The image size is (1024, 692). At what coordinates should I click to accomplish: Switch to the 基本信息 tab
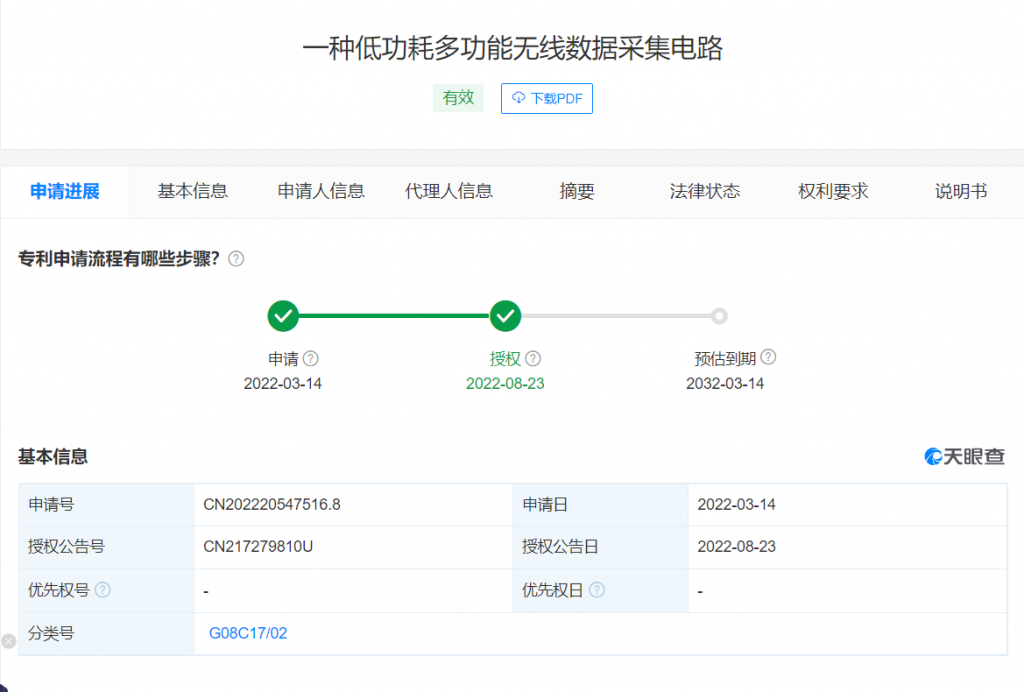193,191
